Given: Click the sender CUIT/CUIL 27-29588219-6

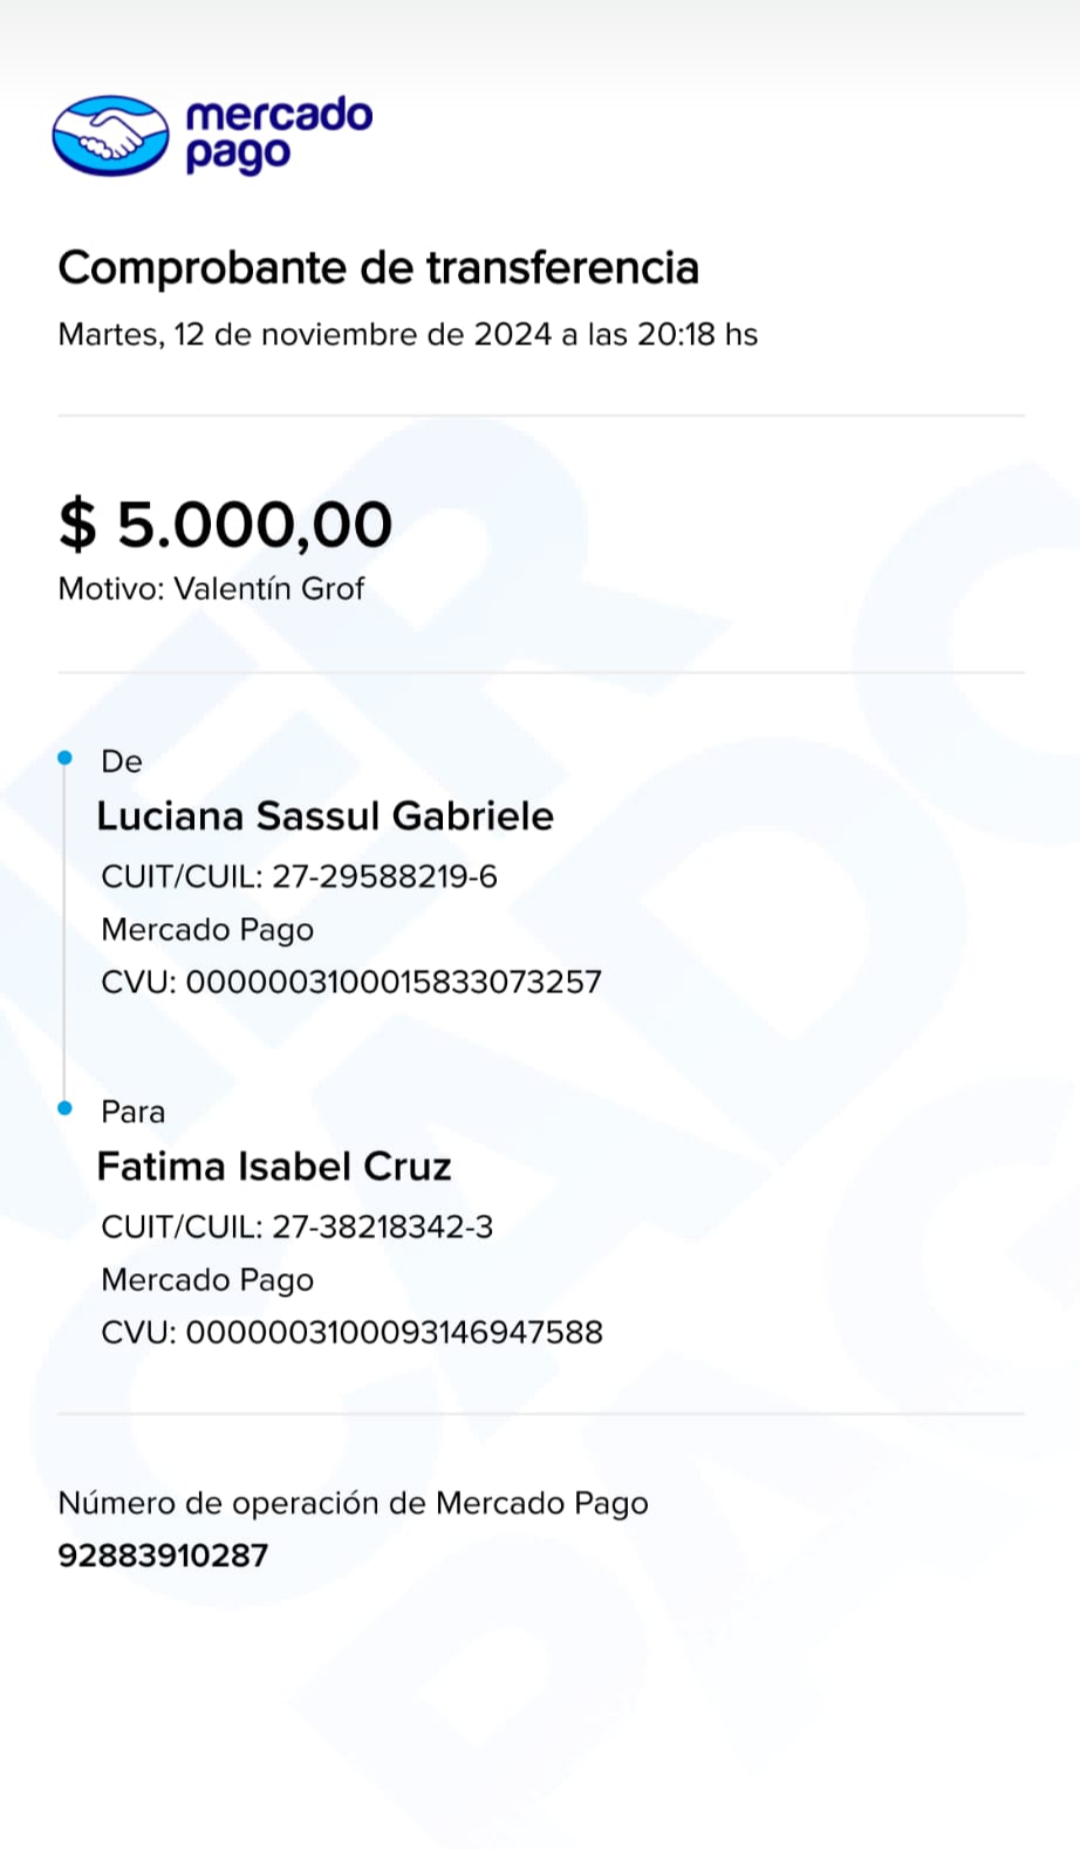Looking at the screenshot, I should pos(299,876).
